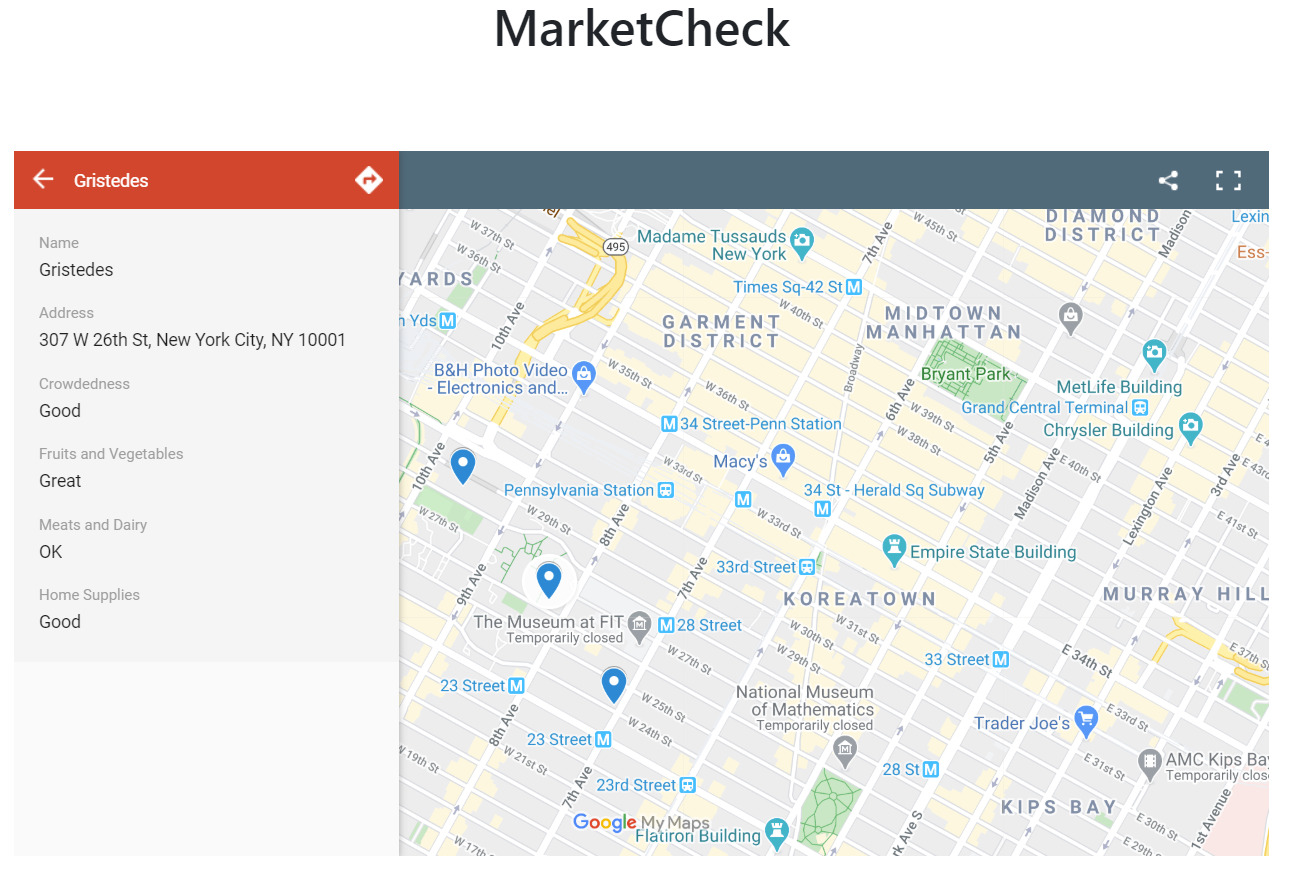View the map in fullscreen
This screenshot has width=1291, height=870.
1228,180
